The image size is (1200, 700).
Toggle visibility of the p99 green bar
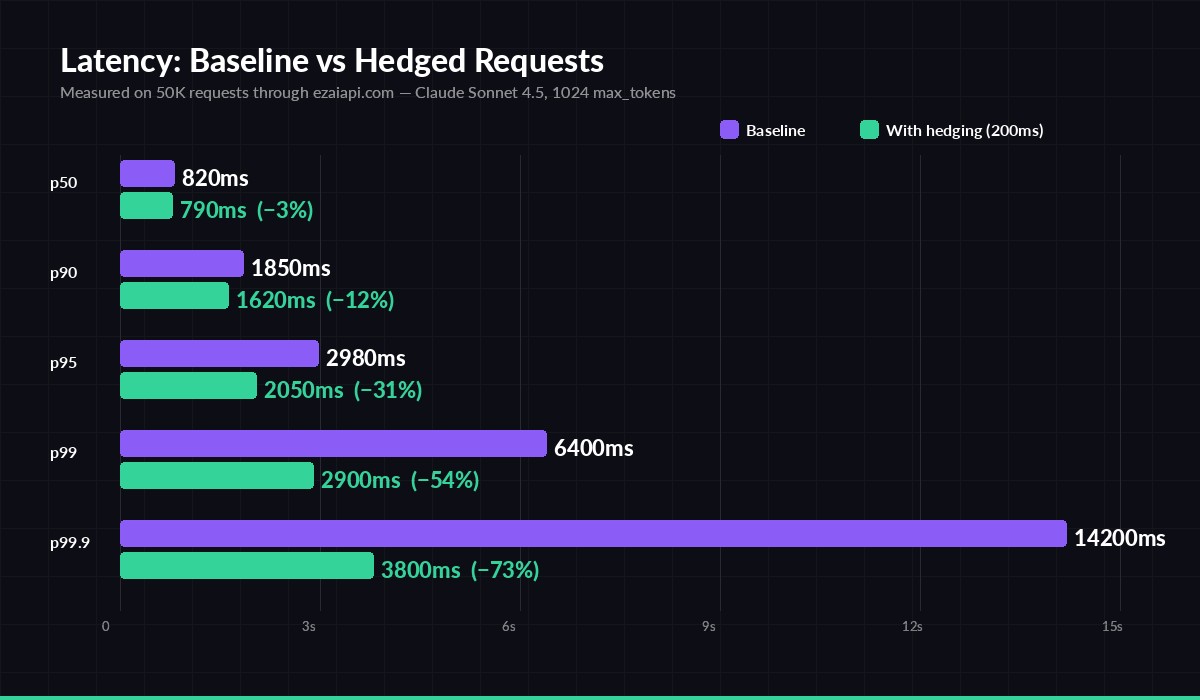point(218,475)
